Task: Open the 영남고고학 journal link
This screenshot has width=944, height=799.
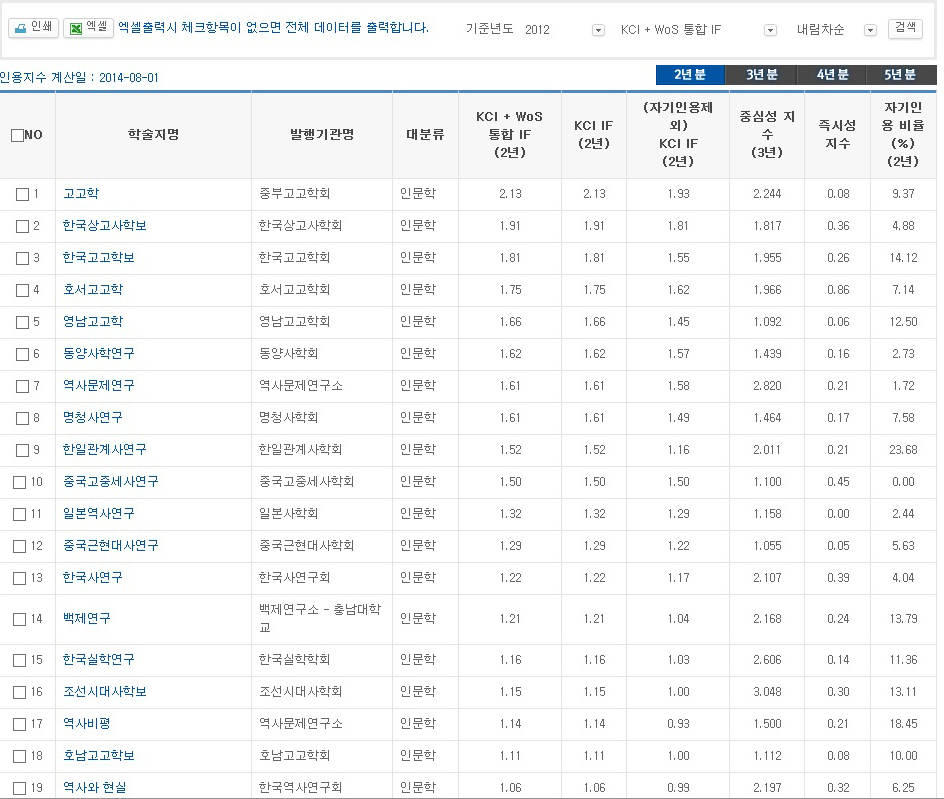Action: click(x=93, y=321)
